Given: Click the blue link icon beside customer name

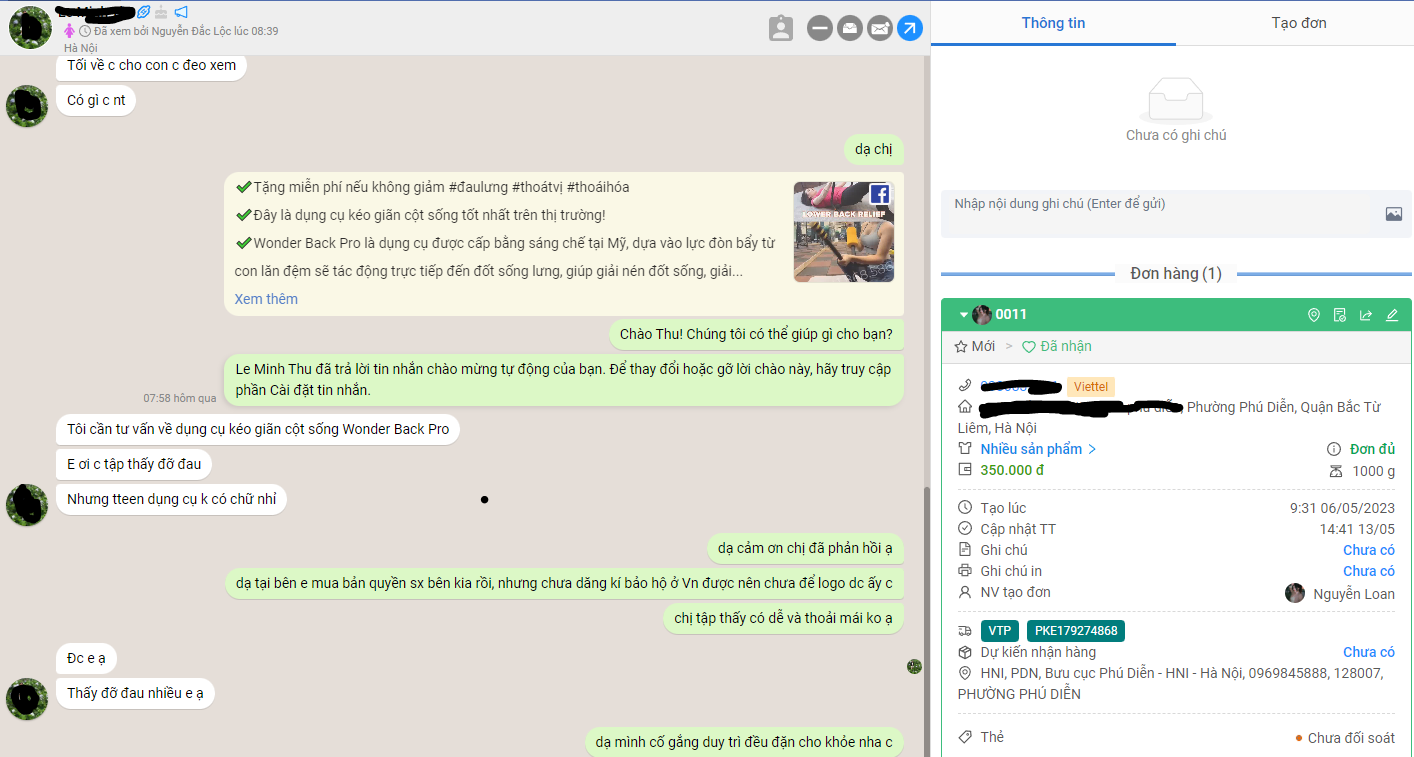Looking at the screenshot, I should tap(143, 12).
